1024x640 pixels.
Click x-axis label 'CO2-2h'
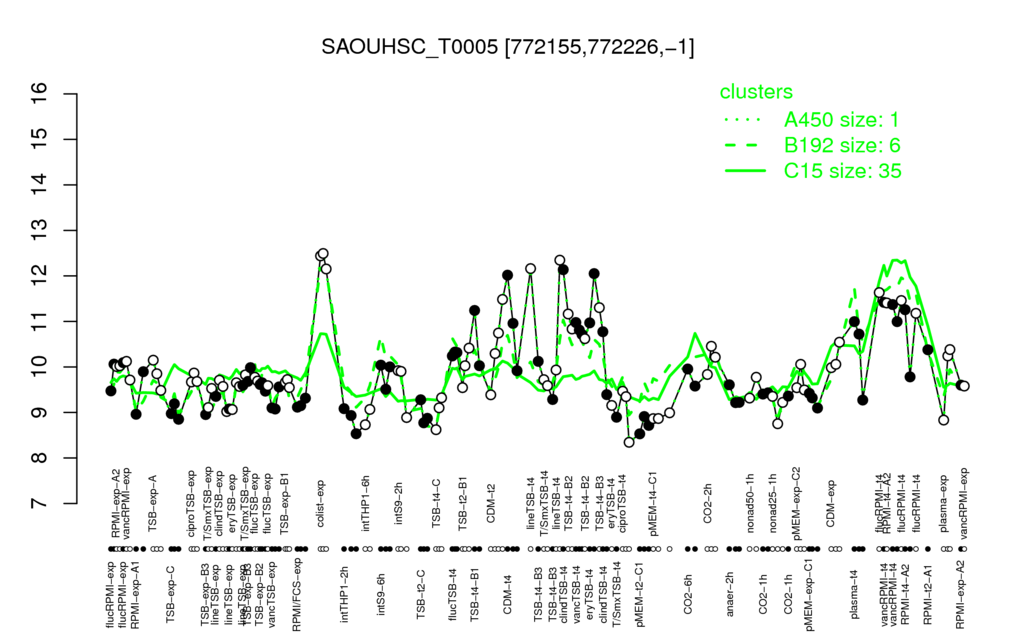pos(707,506)
